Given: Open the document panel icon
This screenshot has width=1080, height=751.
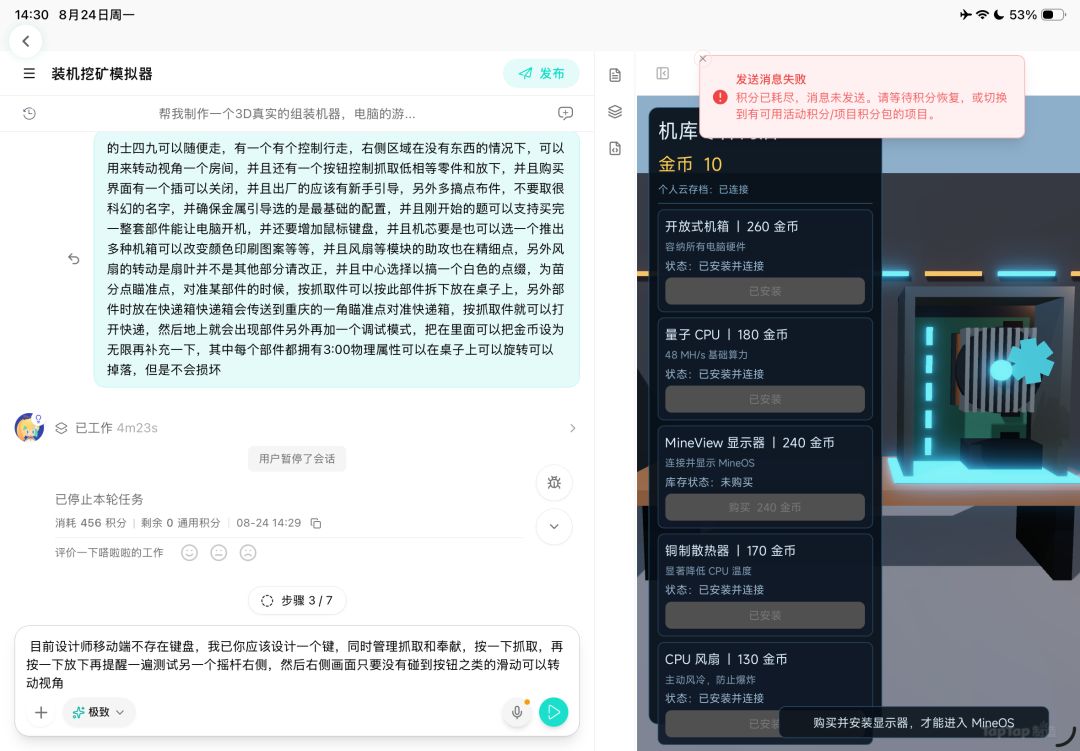Looking at the screenshot, I should coord(615,75).
